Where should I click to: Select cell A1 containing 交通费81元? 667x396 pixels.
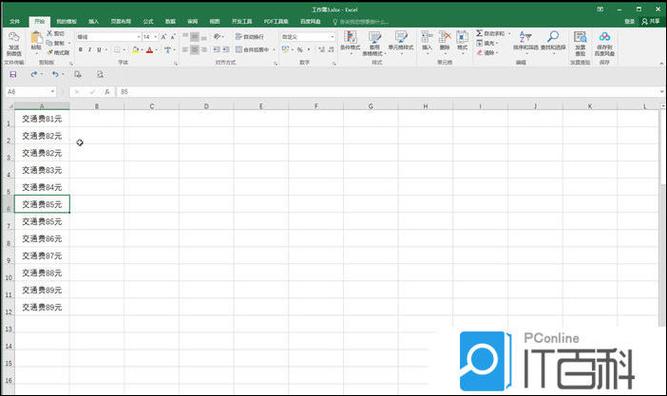pos(42,119)
